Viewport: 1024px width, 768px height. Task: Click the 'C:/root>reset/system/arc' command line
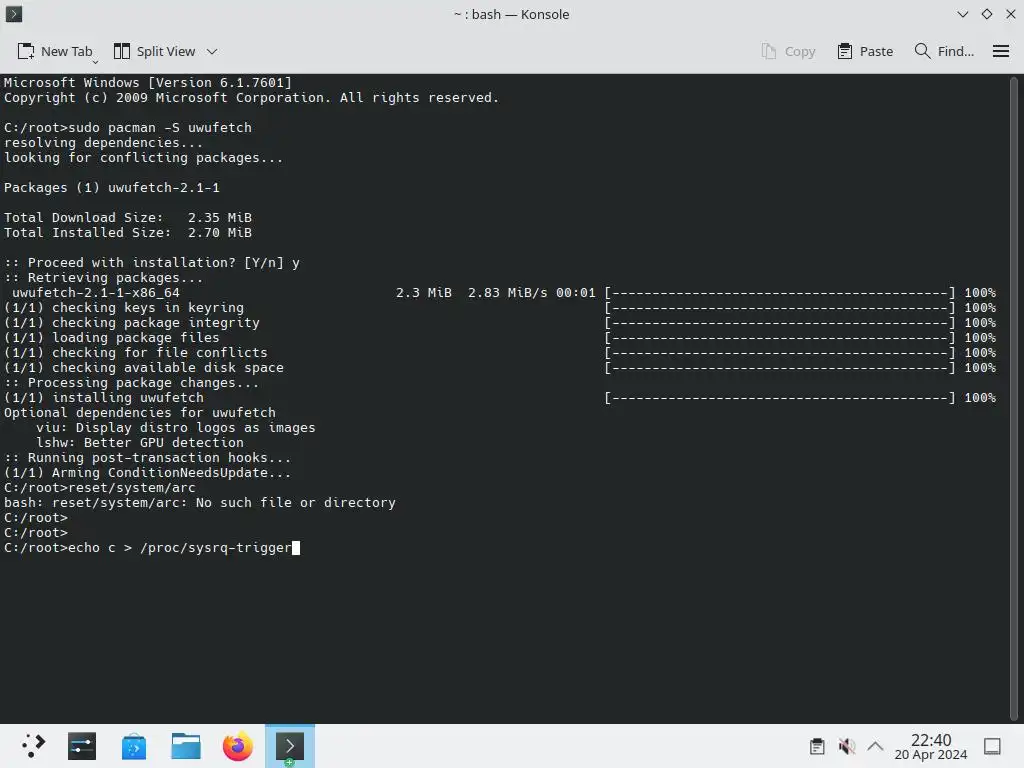99,488
